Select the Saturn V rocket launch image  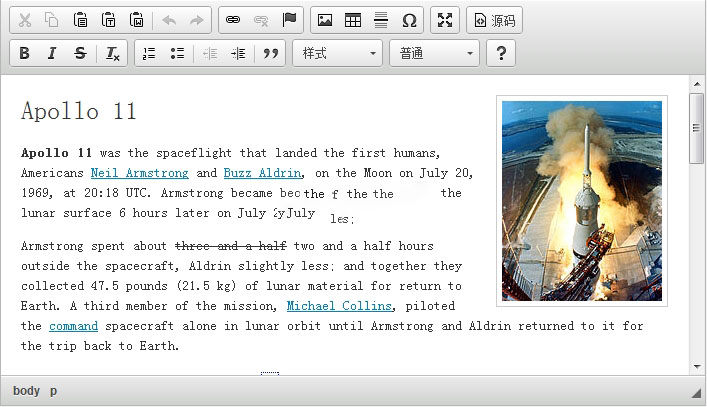coord(582,201)
